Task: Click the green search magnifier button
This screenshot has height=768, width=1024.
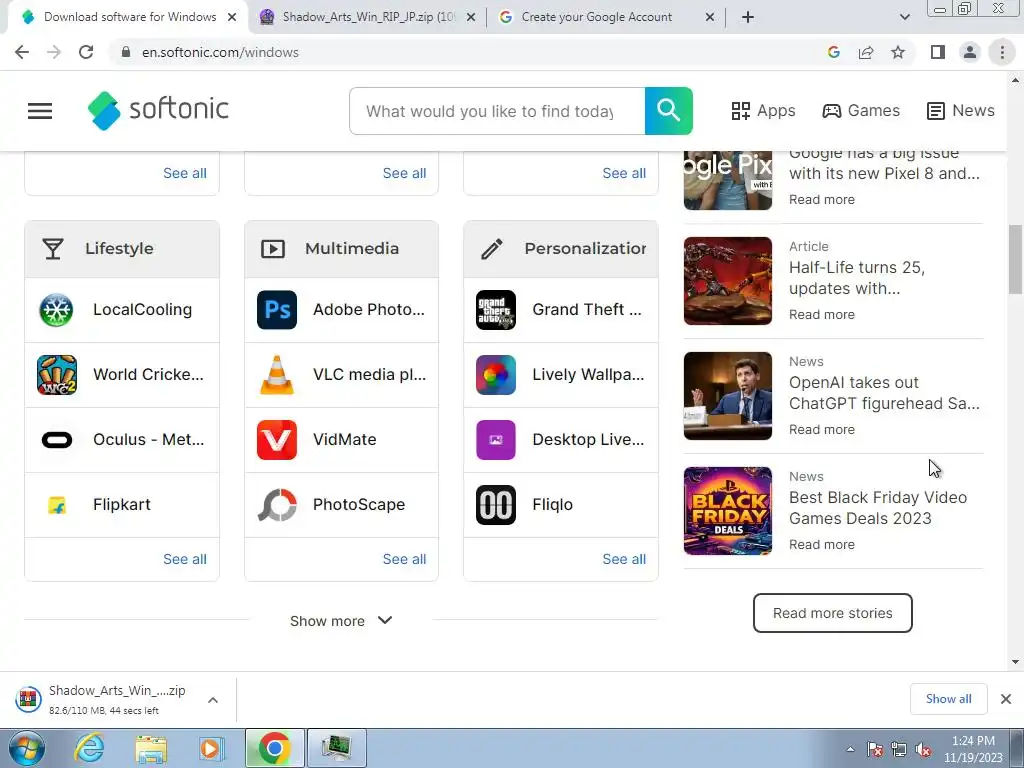Action: click(668, 111)
